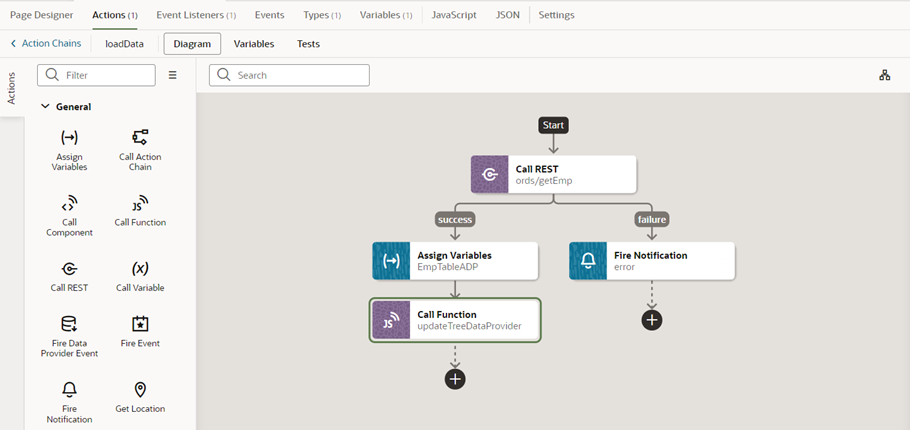The width and height of the screenshot is (910, 430).
Task: Open the palette list view menu icon
Action: point(172,75)
